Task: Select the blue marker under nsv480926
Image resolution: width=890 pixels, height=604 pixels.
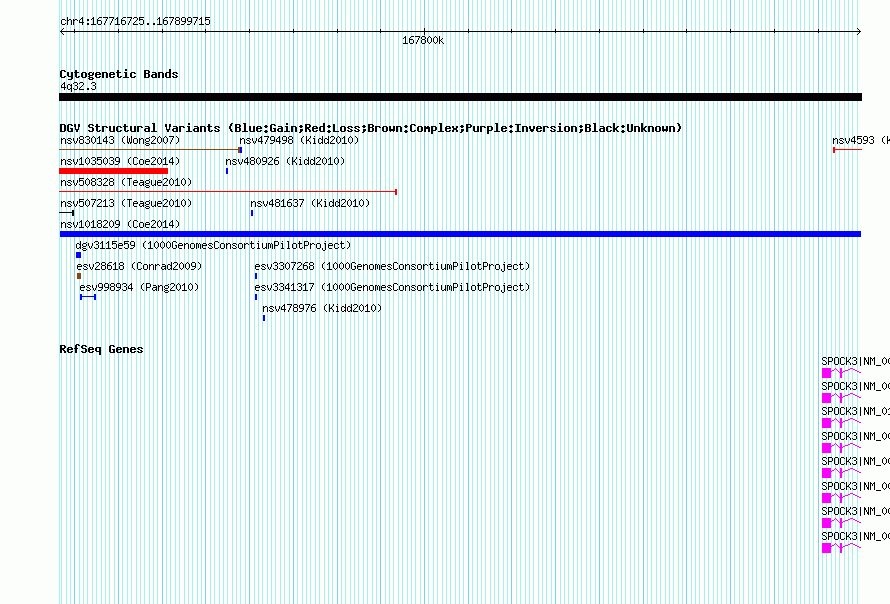Action: point(227,171)
